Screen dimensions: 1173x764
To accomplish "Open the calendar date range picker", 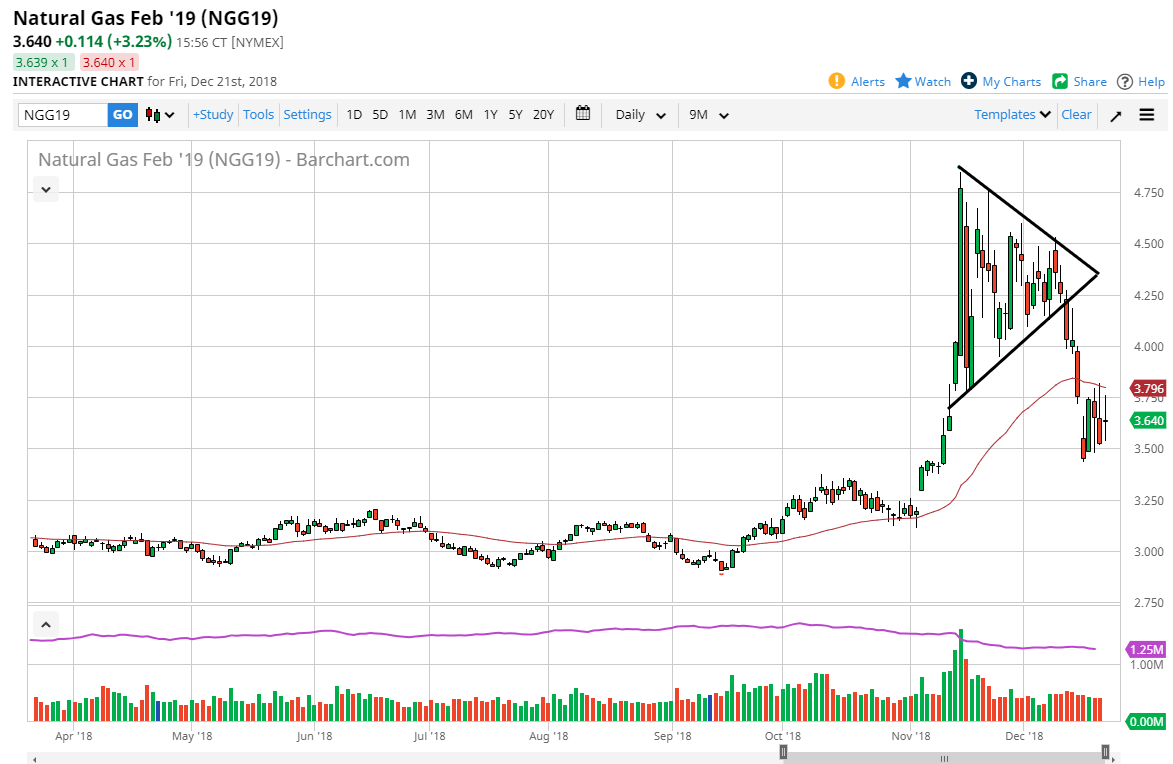I will 584,114.
